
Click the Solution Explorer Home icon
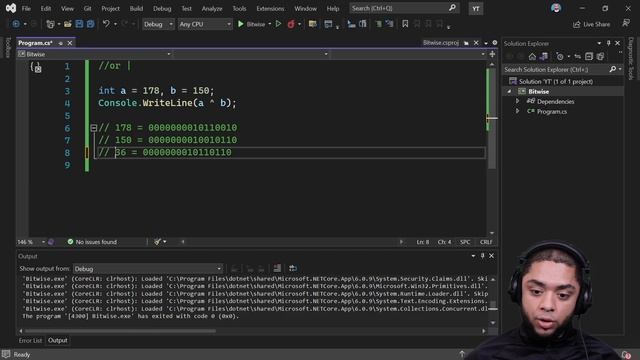tap(532, 56)
